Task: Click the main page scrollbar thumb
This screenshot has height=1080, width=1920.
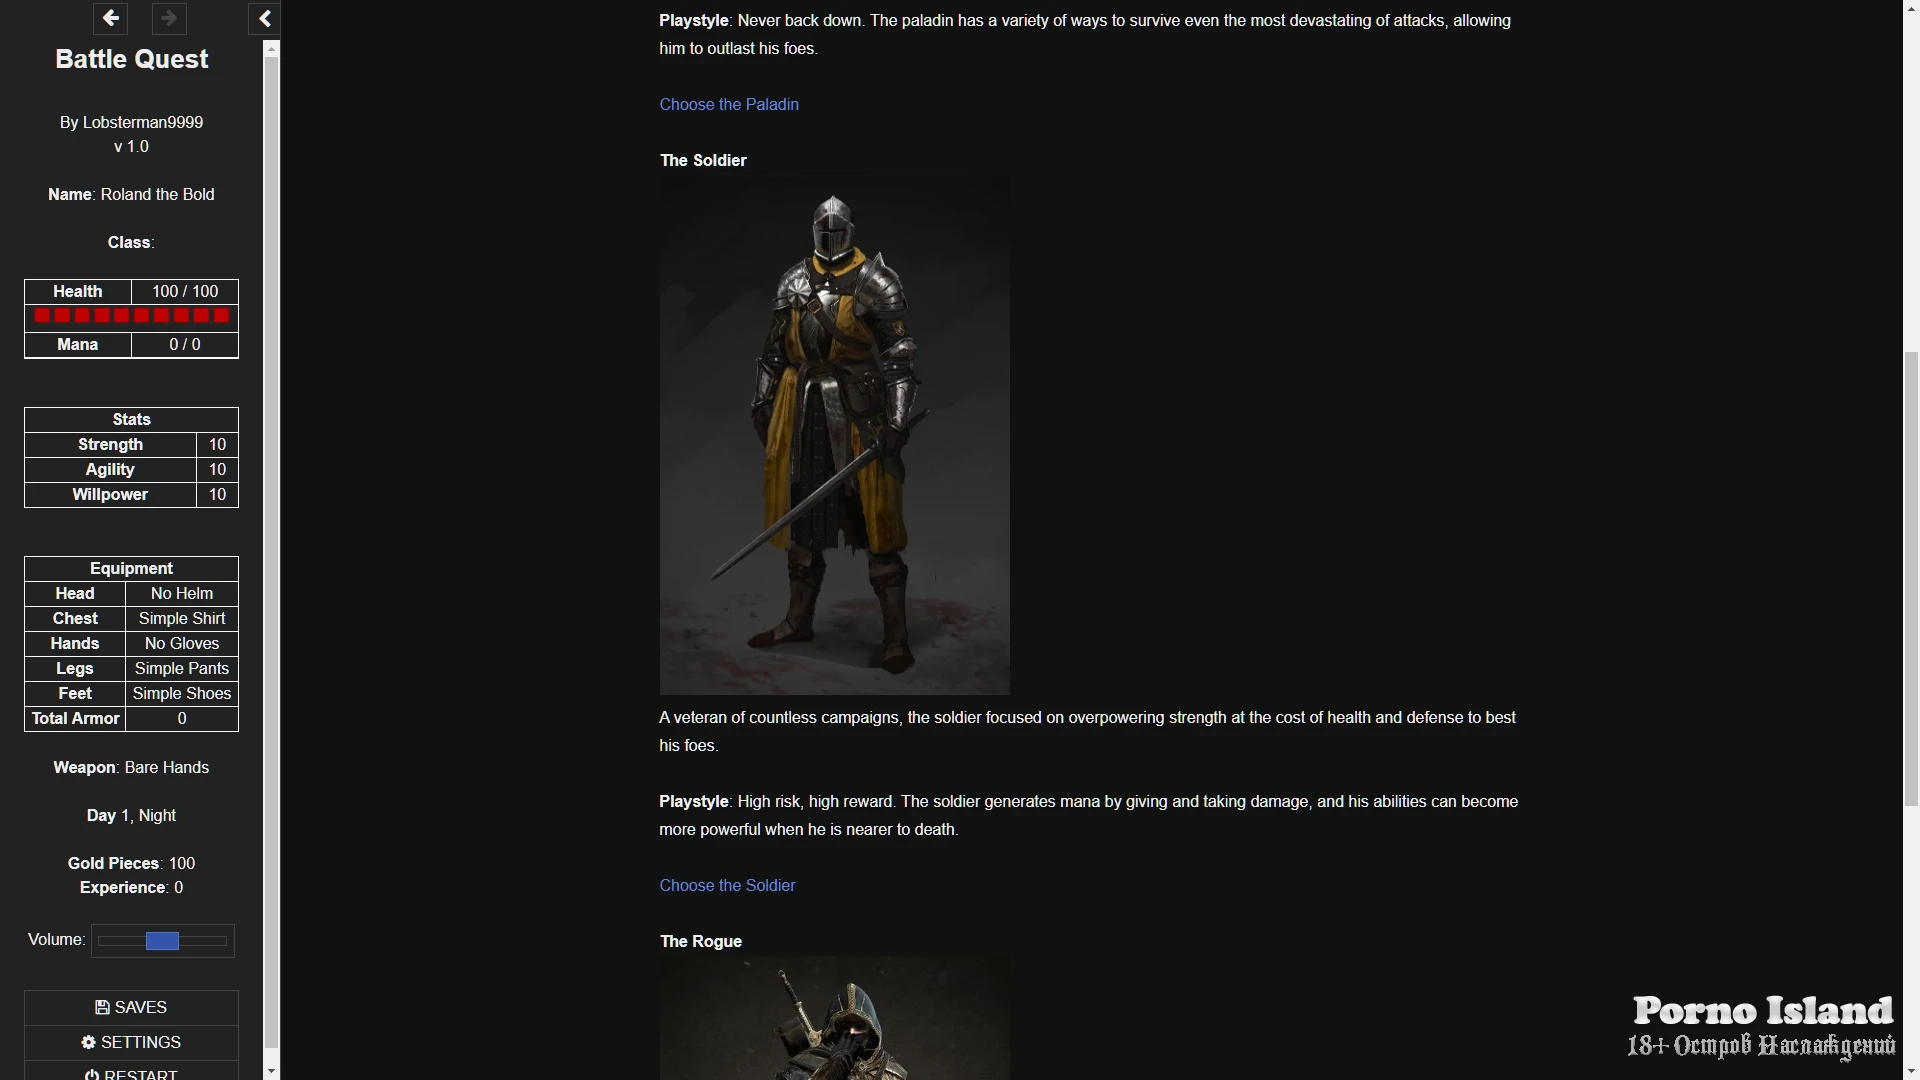Action: point(1910,578)
